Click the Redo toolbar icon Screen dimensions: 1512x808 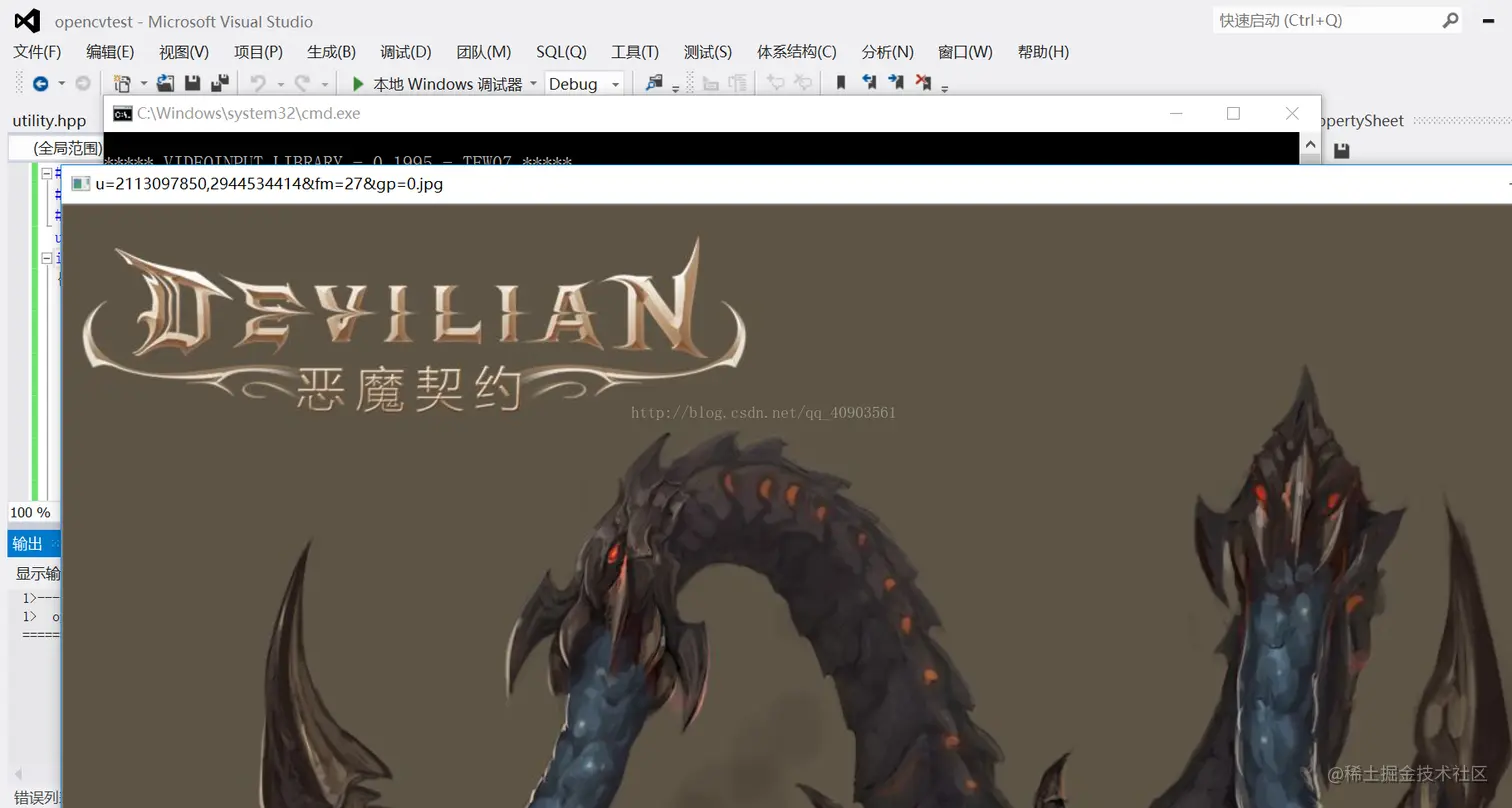[302, 84]
